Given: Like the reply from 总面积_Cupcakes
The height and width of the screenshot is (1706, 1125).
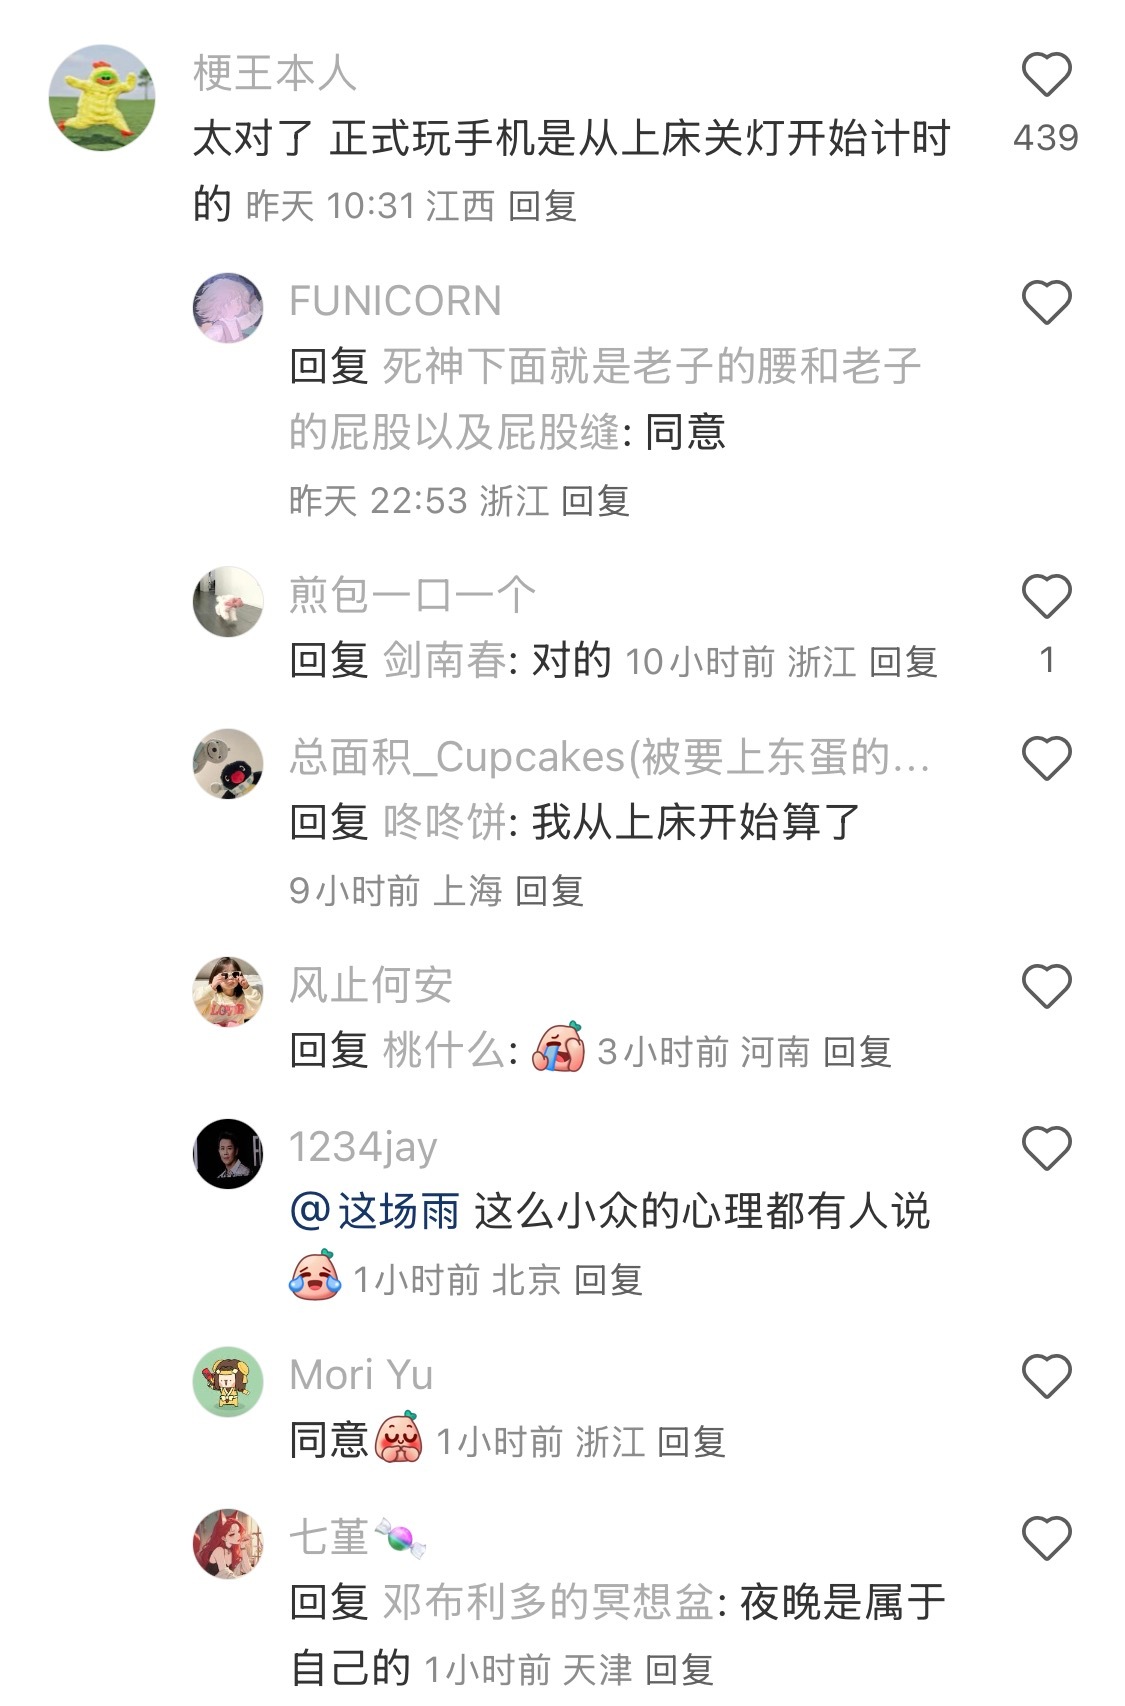Looking at the screenshot, I should click(x=1046, y=758).
